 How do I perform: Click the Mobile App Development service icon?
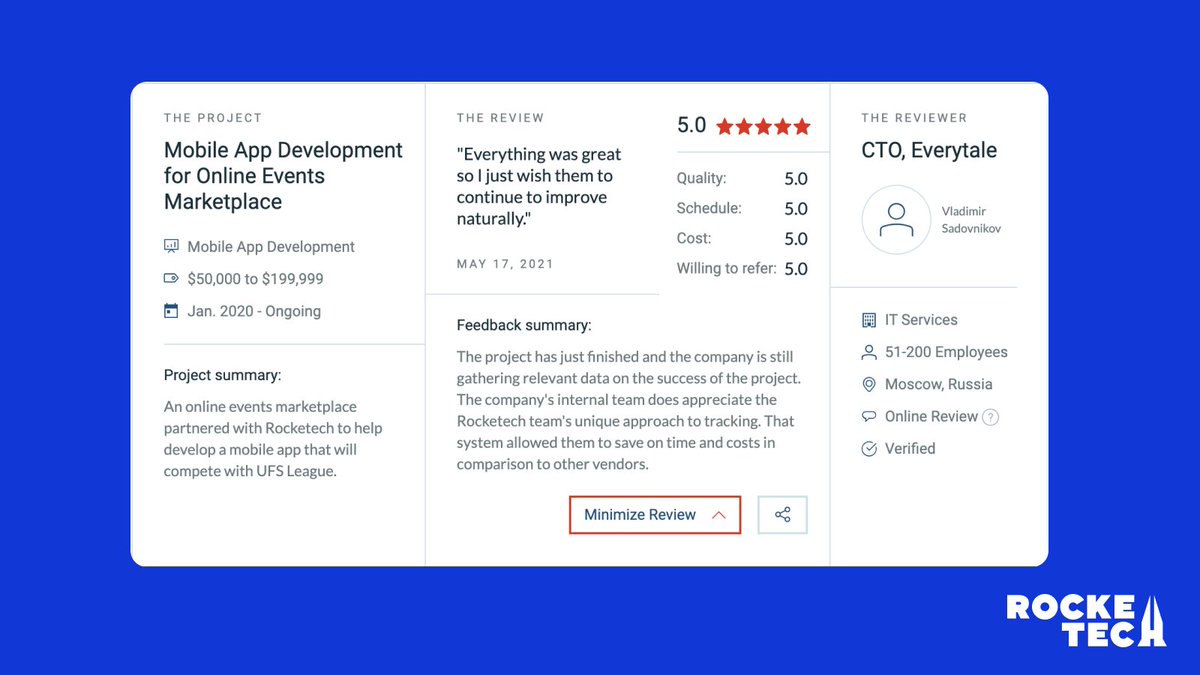click(171, 246)
